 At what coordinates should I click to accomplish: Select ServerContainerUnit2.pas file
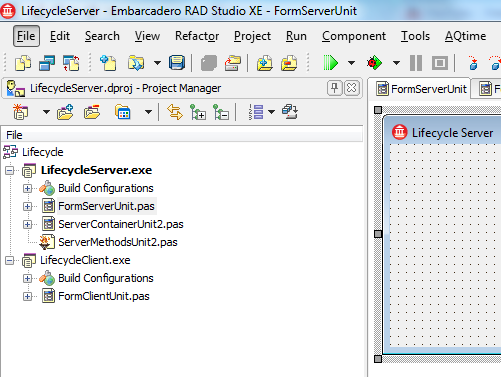click(x=121, y=224)
